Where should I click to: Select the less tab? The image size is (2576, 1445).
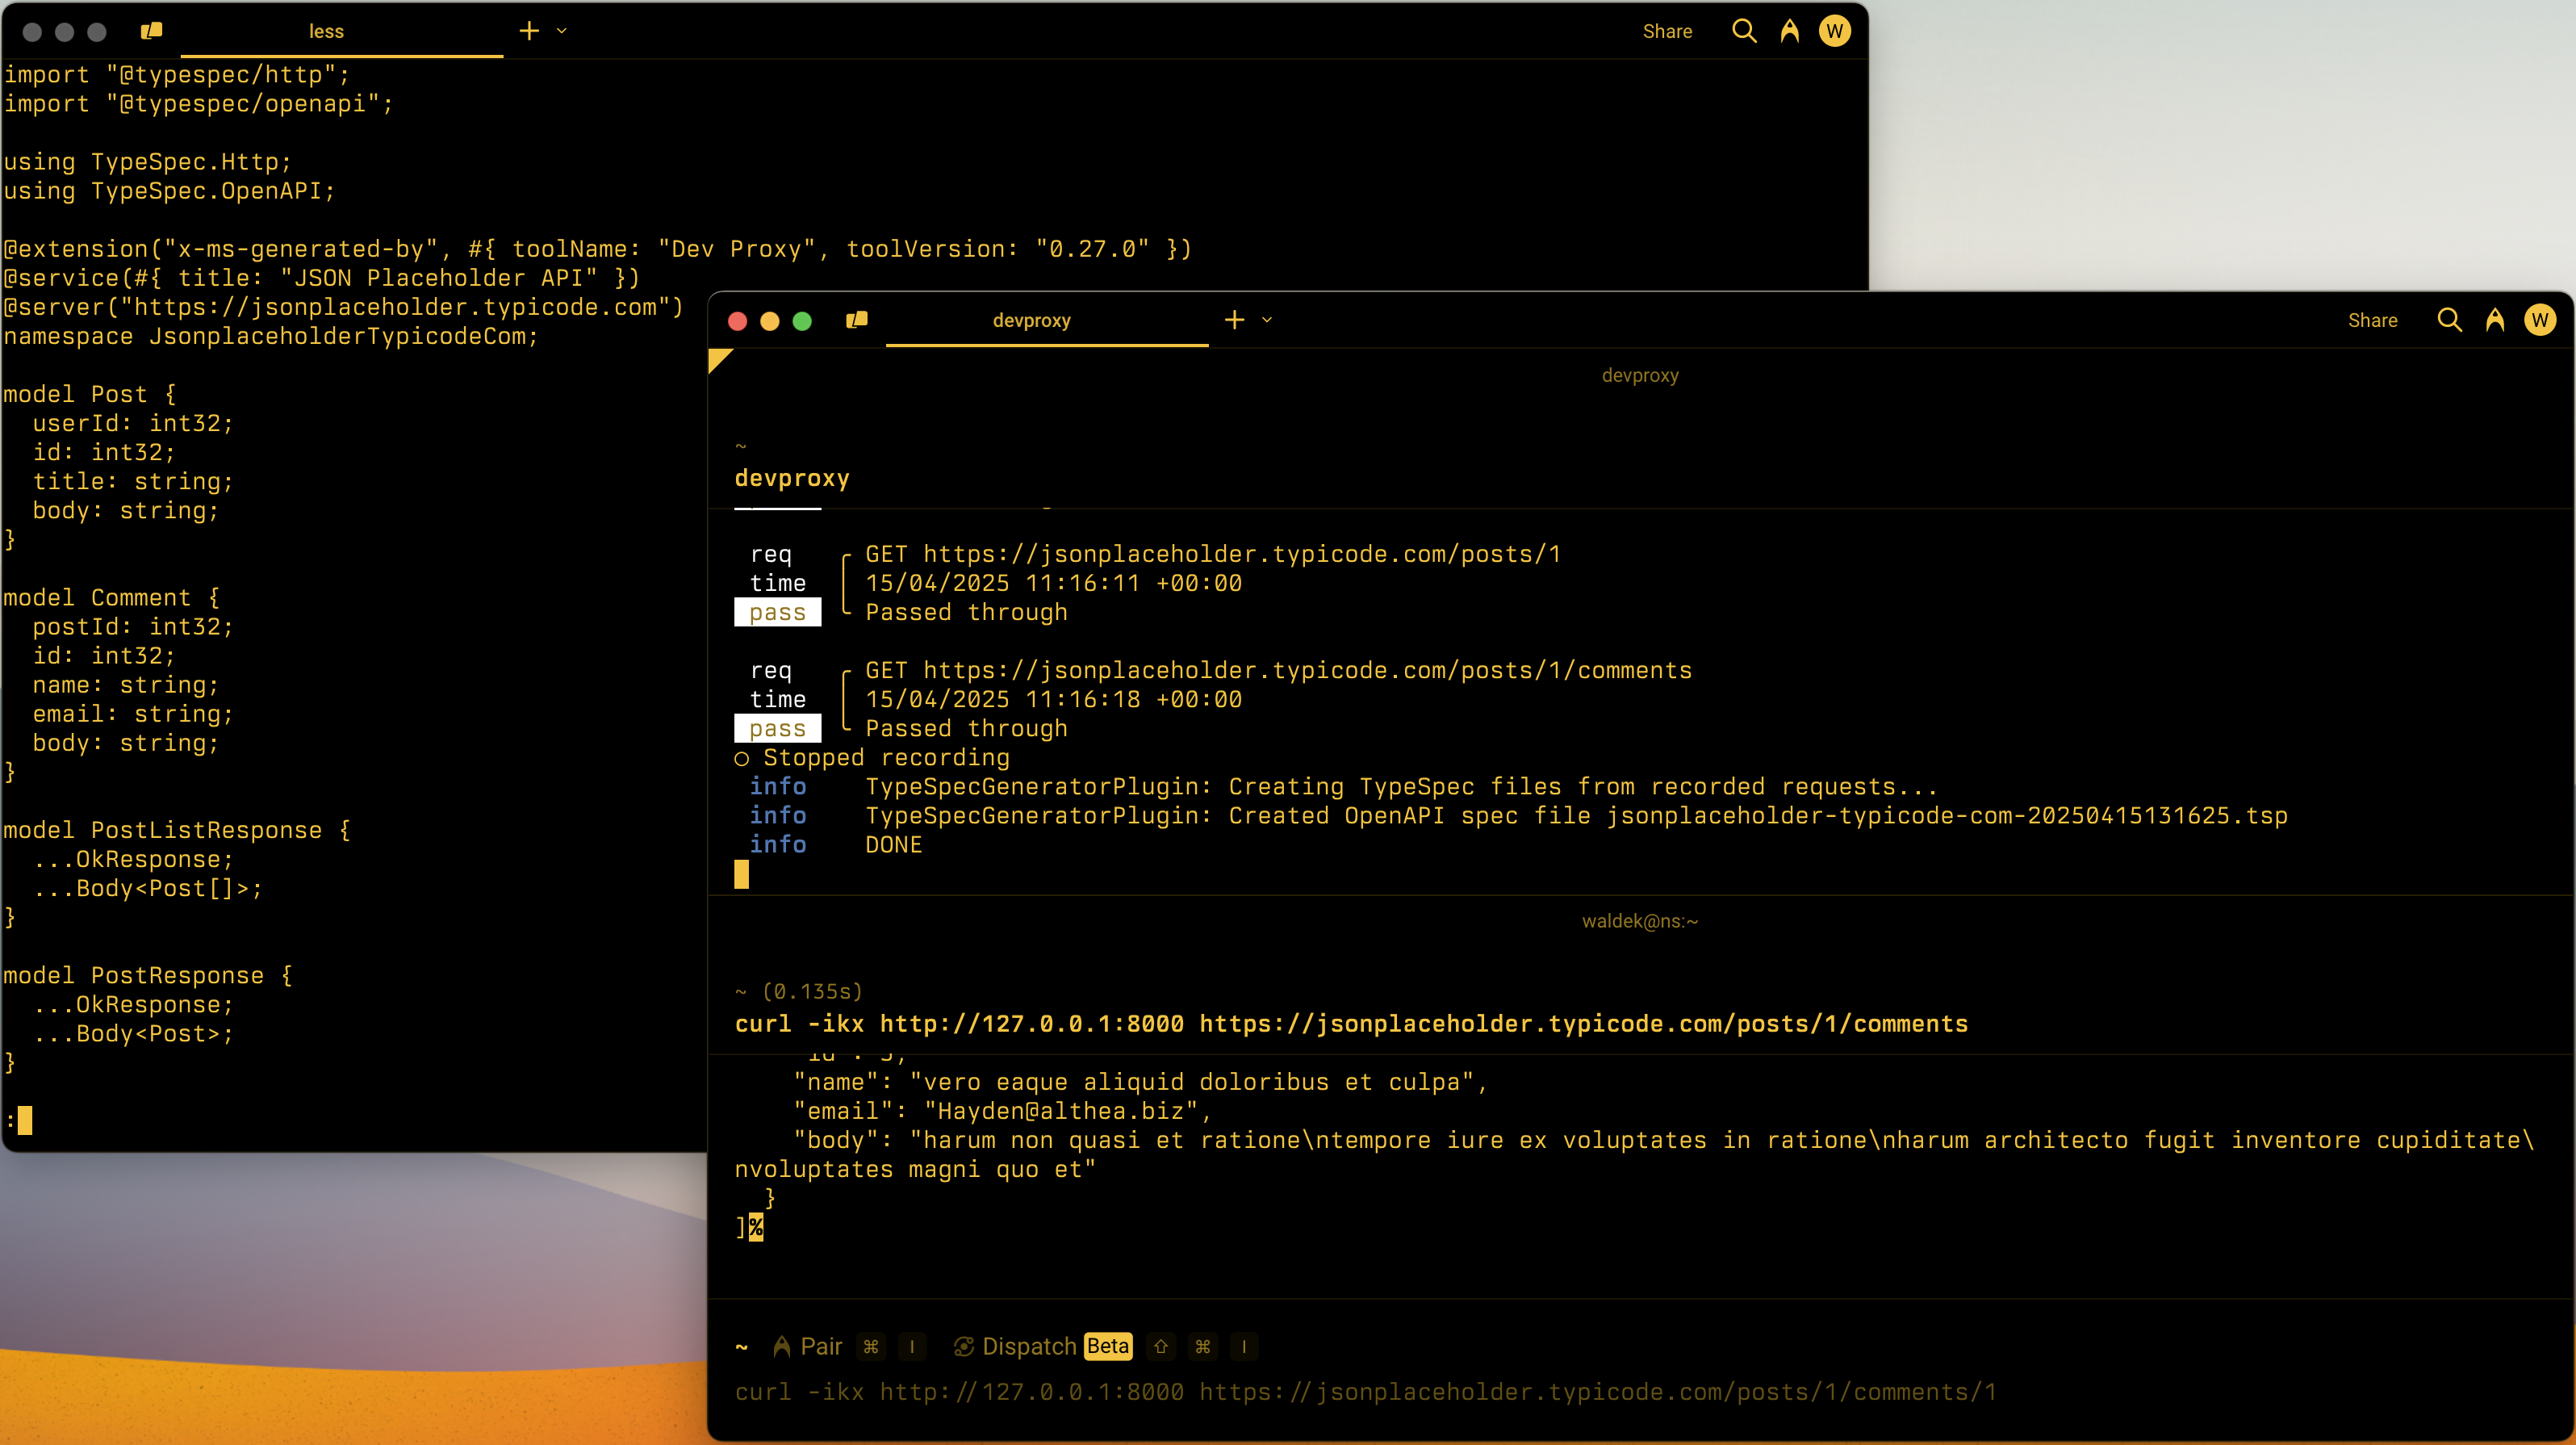(326, 31)
